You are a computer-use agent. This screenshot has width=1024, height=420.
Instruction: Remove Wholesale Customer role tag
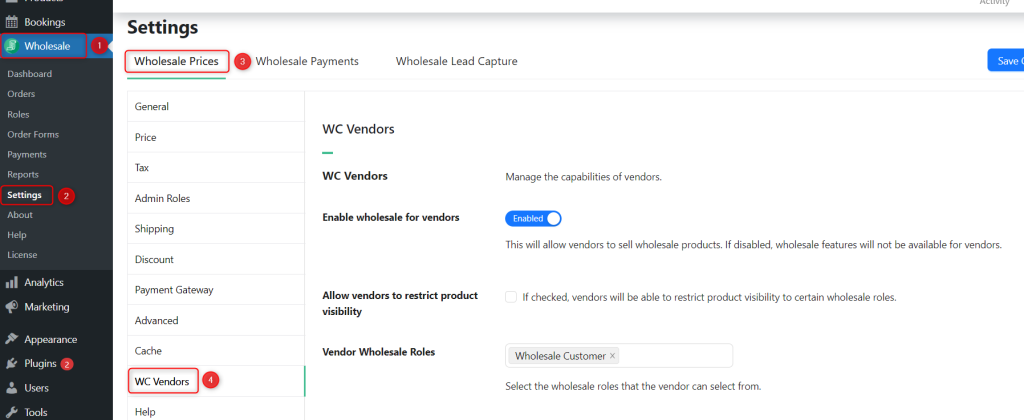[x=613, y=356]
